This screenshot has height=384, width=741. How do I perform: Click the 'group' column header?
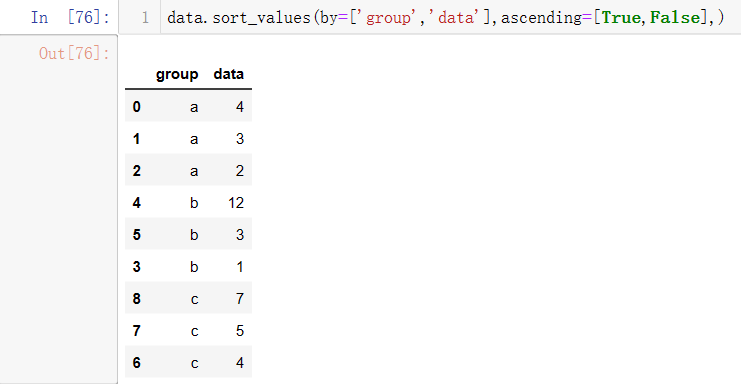point(177,74)
